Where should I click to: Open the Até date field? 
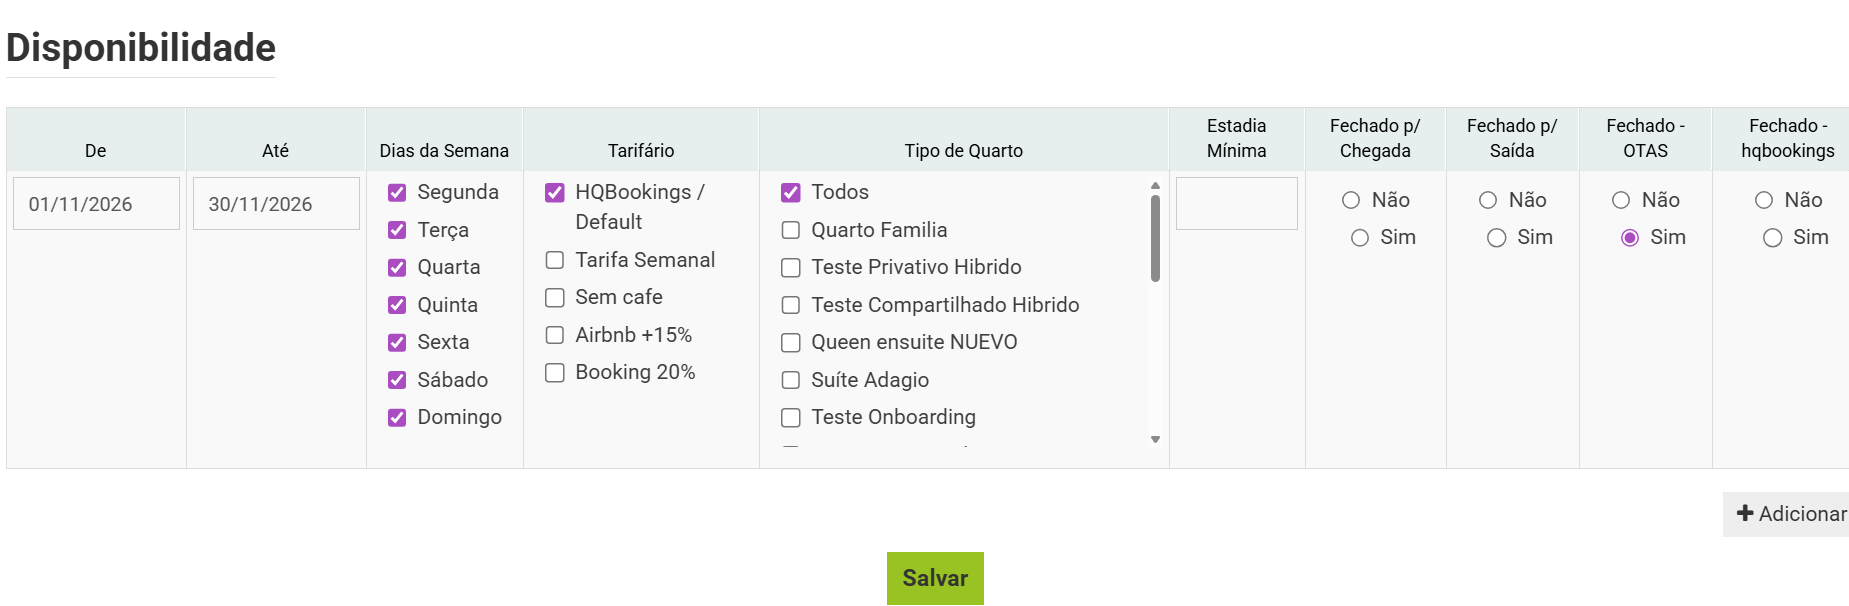coord(276,204)
